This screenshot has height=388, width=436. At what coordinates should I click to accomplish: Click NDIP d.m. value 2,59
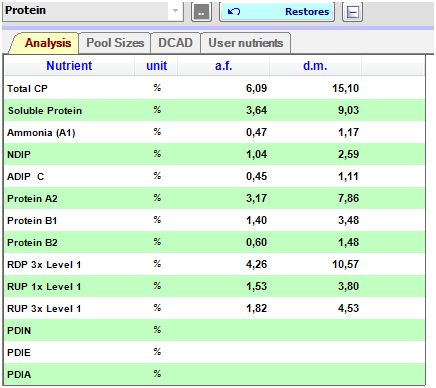tap(348, 154)
